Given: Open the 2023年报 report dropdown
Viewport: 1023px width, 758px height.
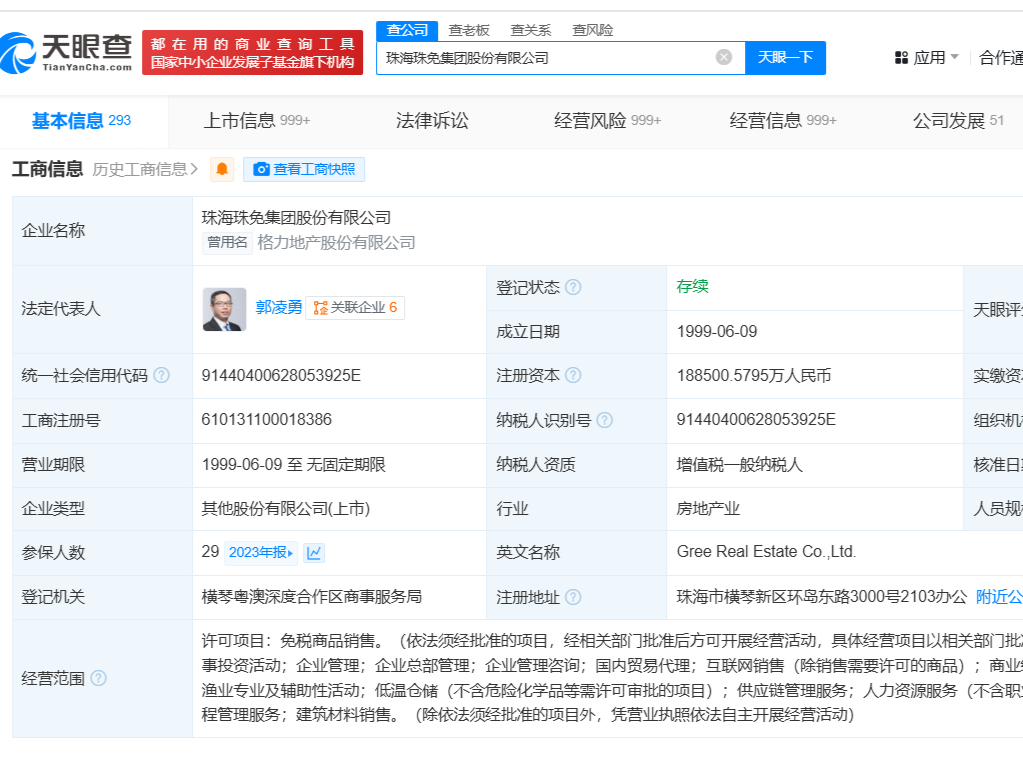Looking at the screenshot, I should [x=261, y=553].
